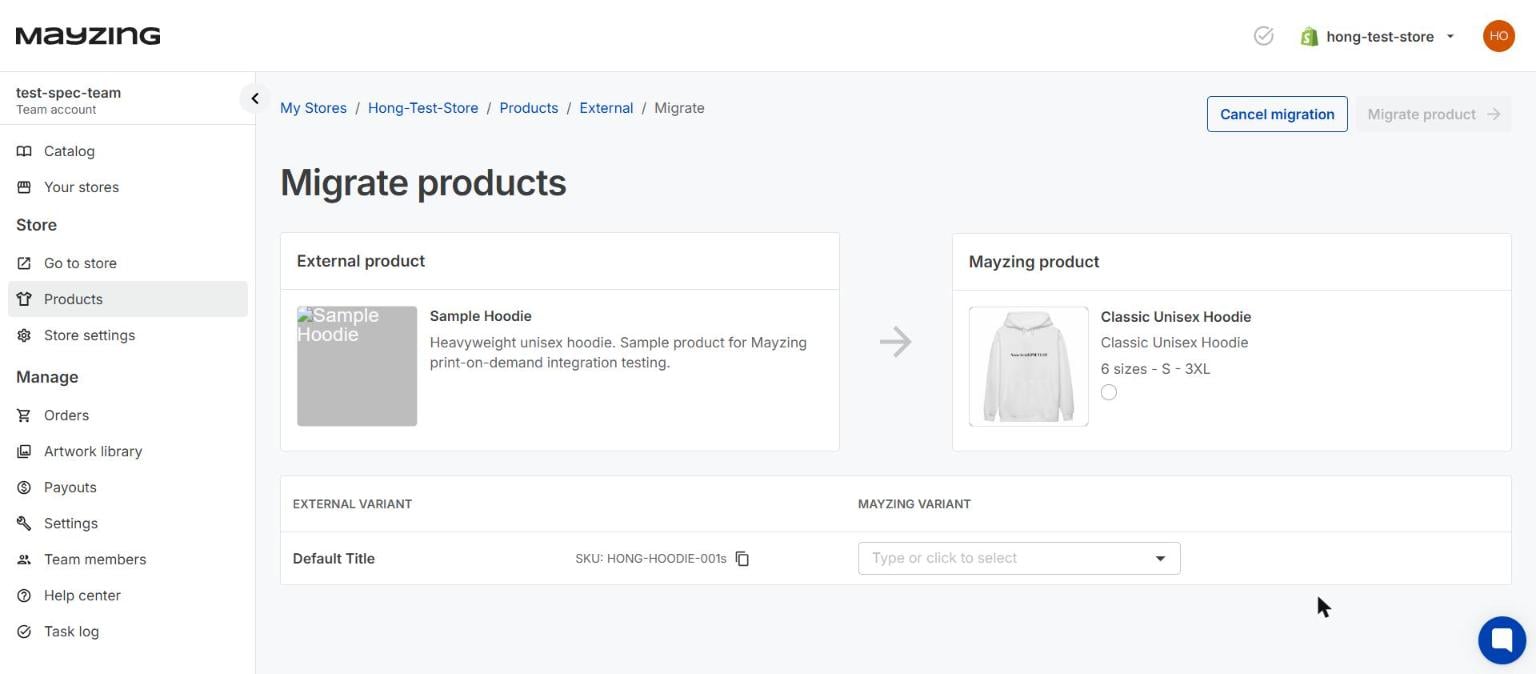Click the Sample Hoodie broken image thumbnail

357,366
